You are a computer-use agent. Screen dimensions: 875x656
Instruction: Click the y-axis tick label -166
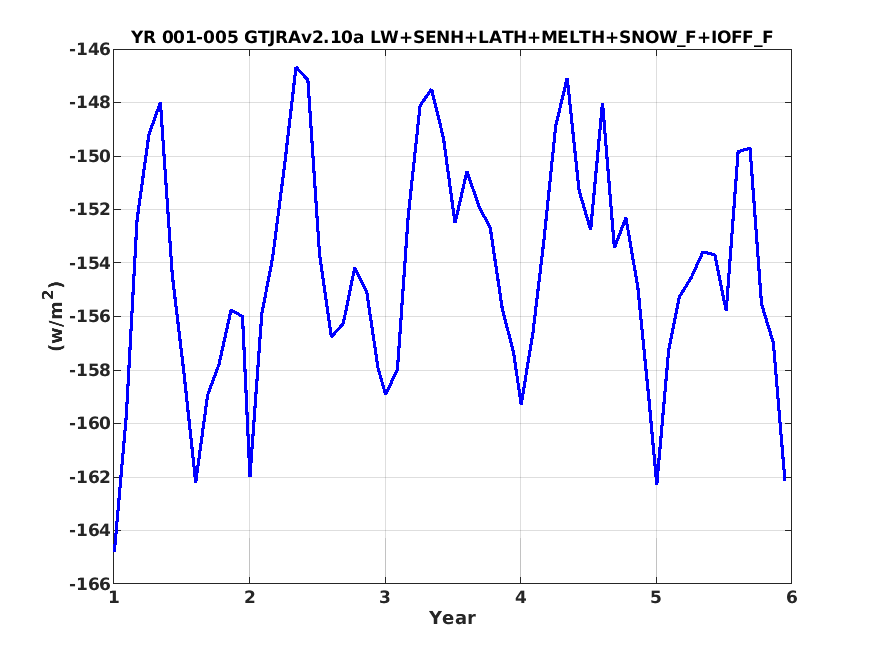(x=90, y=584)
